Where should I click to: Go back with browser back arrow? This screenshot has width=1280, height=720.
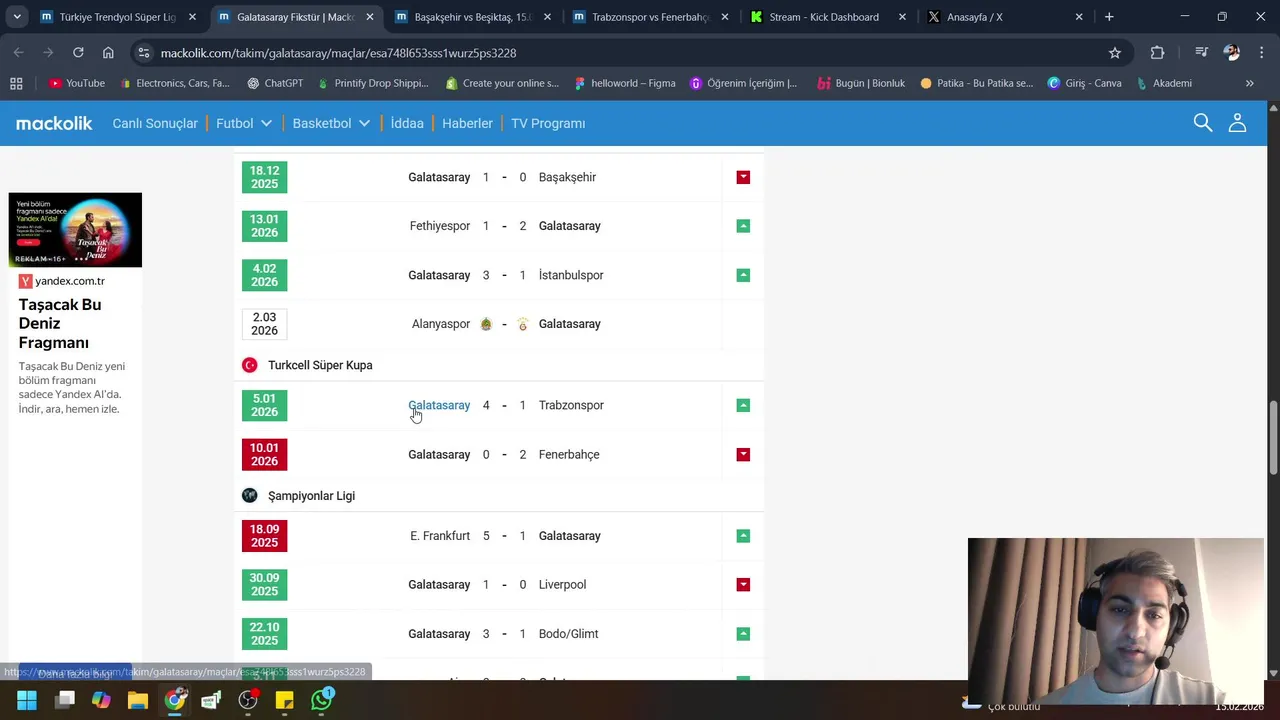point(19,52)
